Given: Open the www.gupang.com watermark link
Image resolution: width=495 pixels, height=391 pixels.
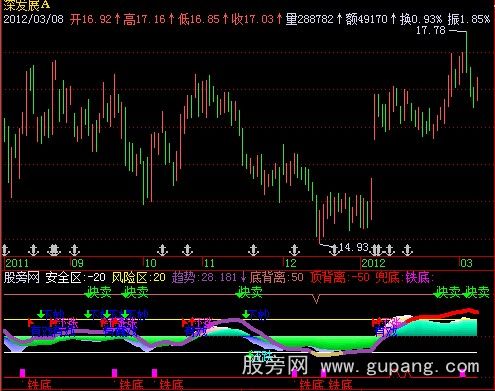Looking at the screenshot, I should click(400, 367).
